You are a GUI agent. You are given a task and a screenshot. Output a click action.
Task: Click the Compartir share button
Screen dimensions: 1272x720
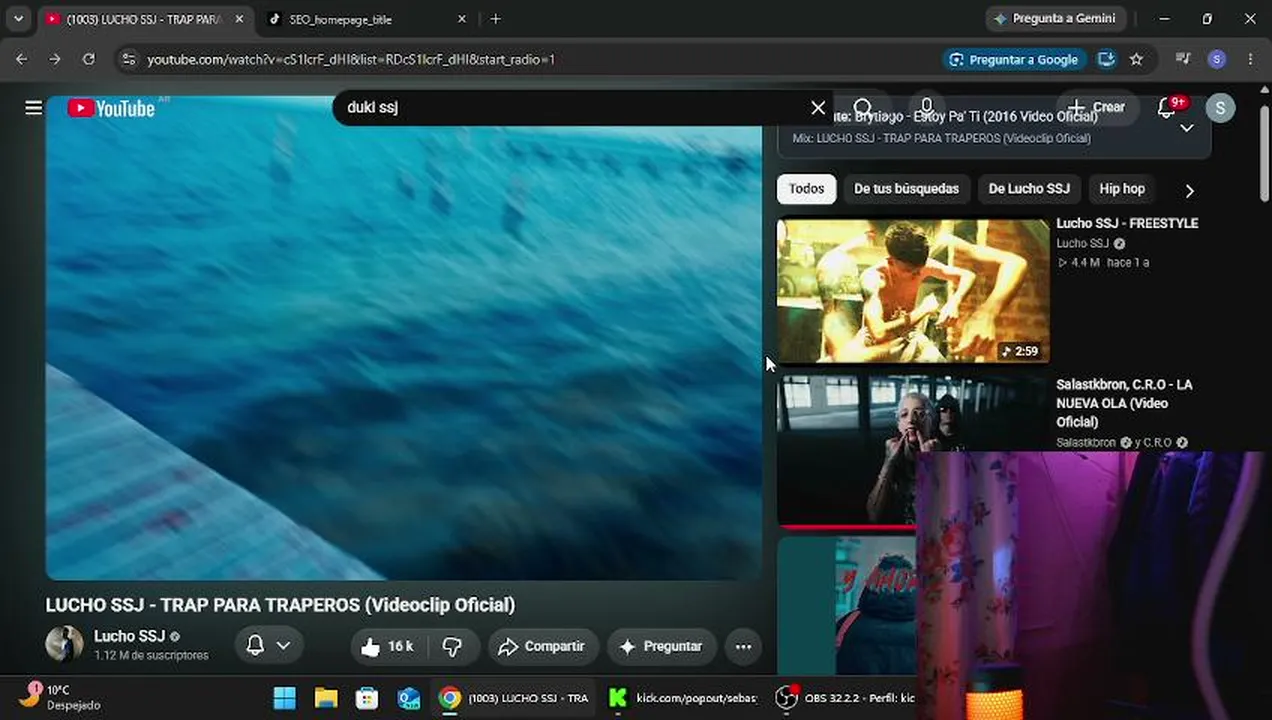coord(543,647)
